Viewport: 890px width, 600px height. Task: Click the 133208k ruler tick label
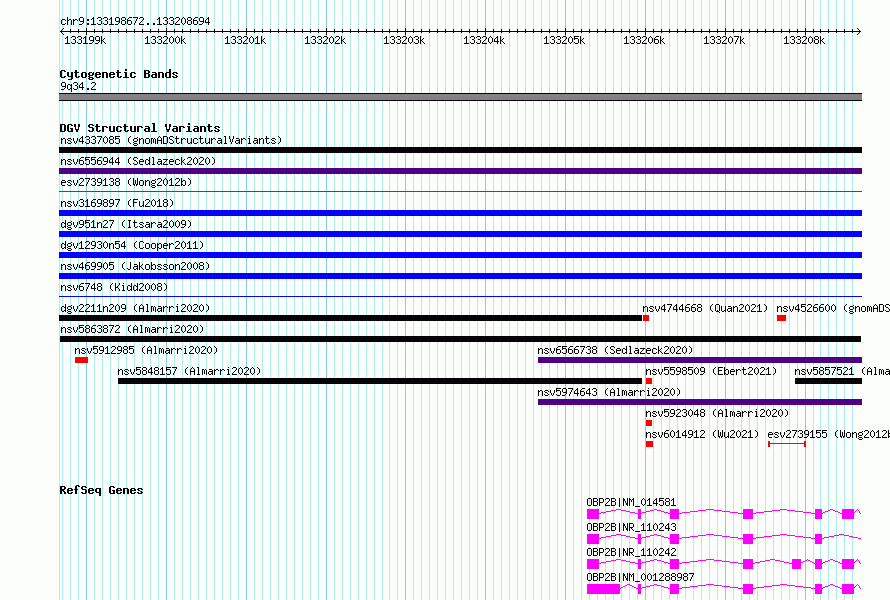[804, 40]
